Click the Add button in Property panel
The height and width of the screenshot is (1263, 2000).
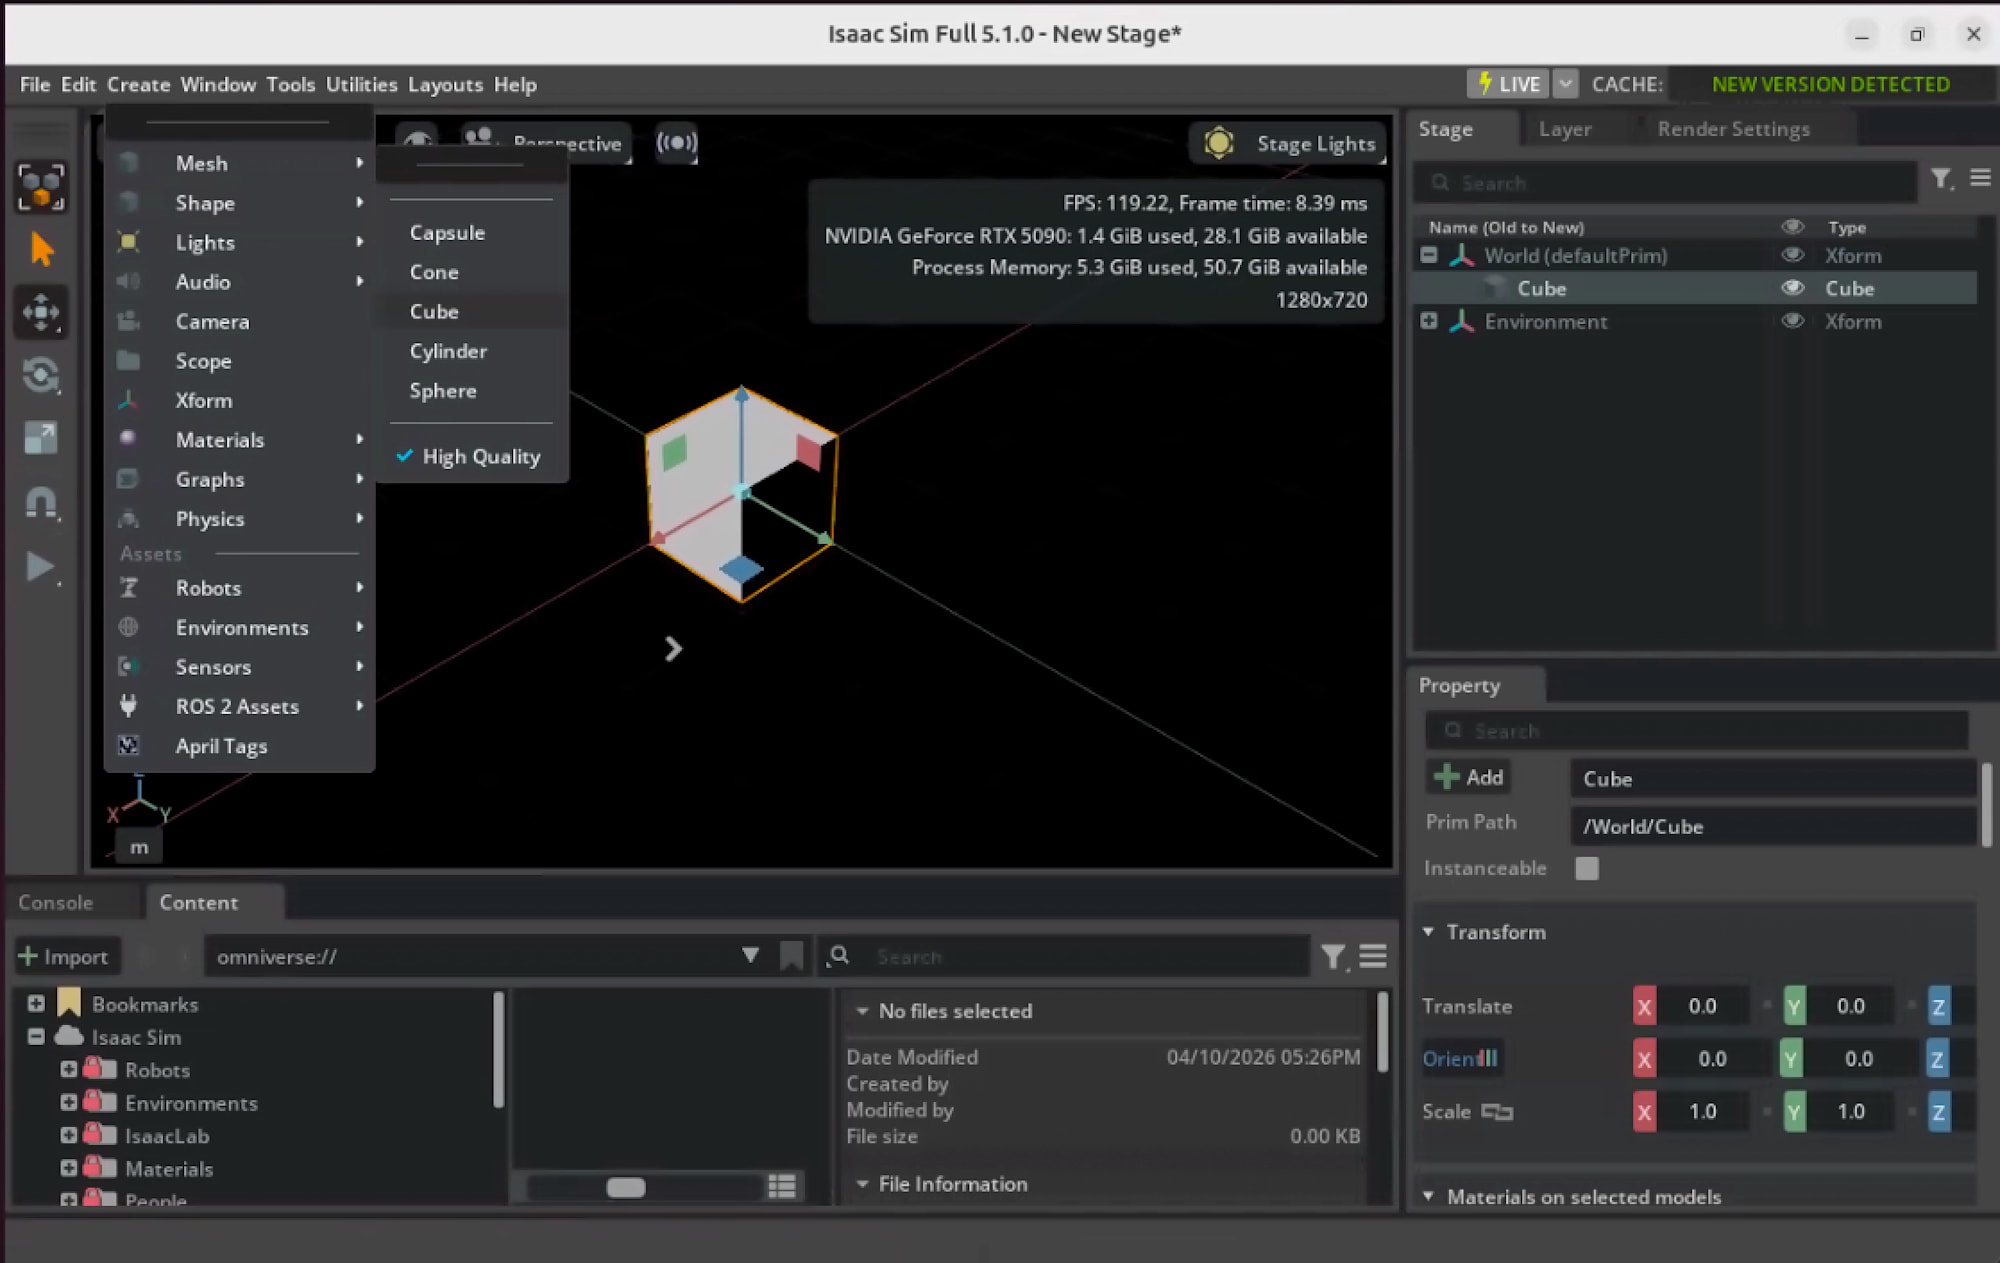1469,777
